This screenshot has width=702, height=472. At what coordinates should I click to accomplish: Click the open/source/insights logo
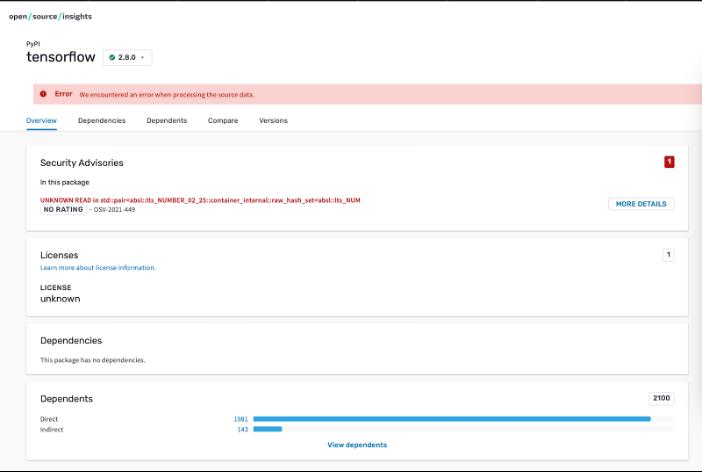50,17
